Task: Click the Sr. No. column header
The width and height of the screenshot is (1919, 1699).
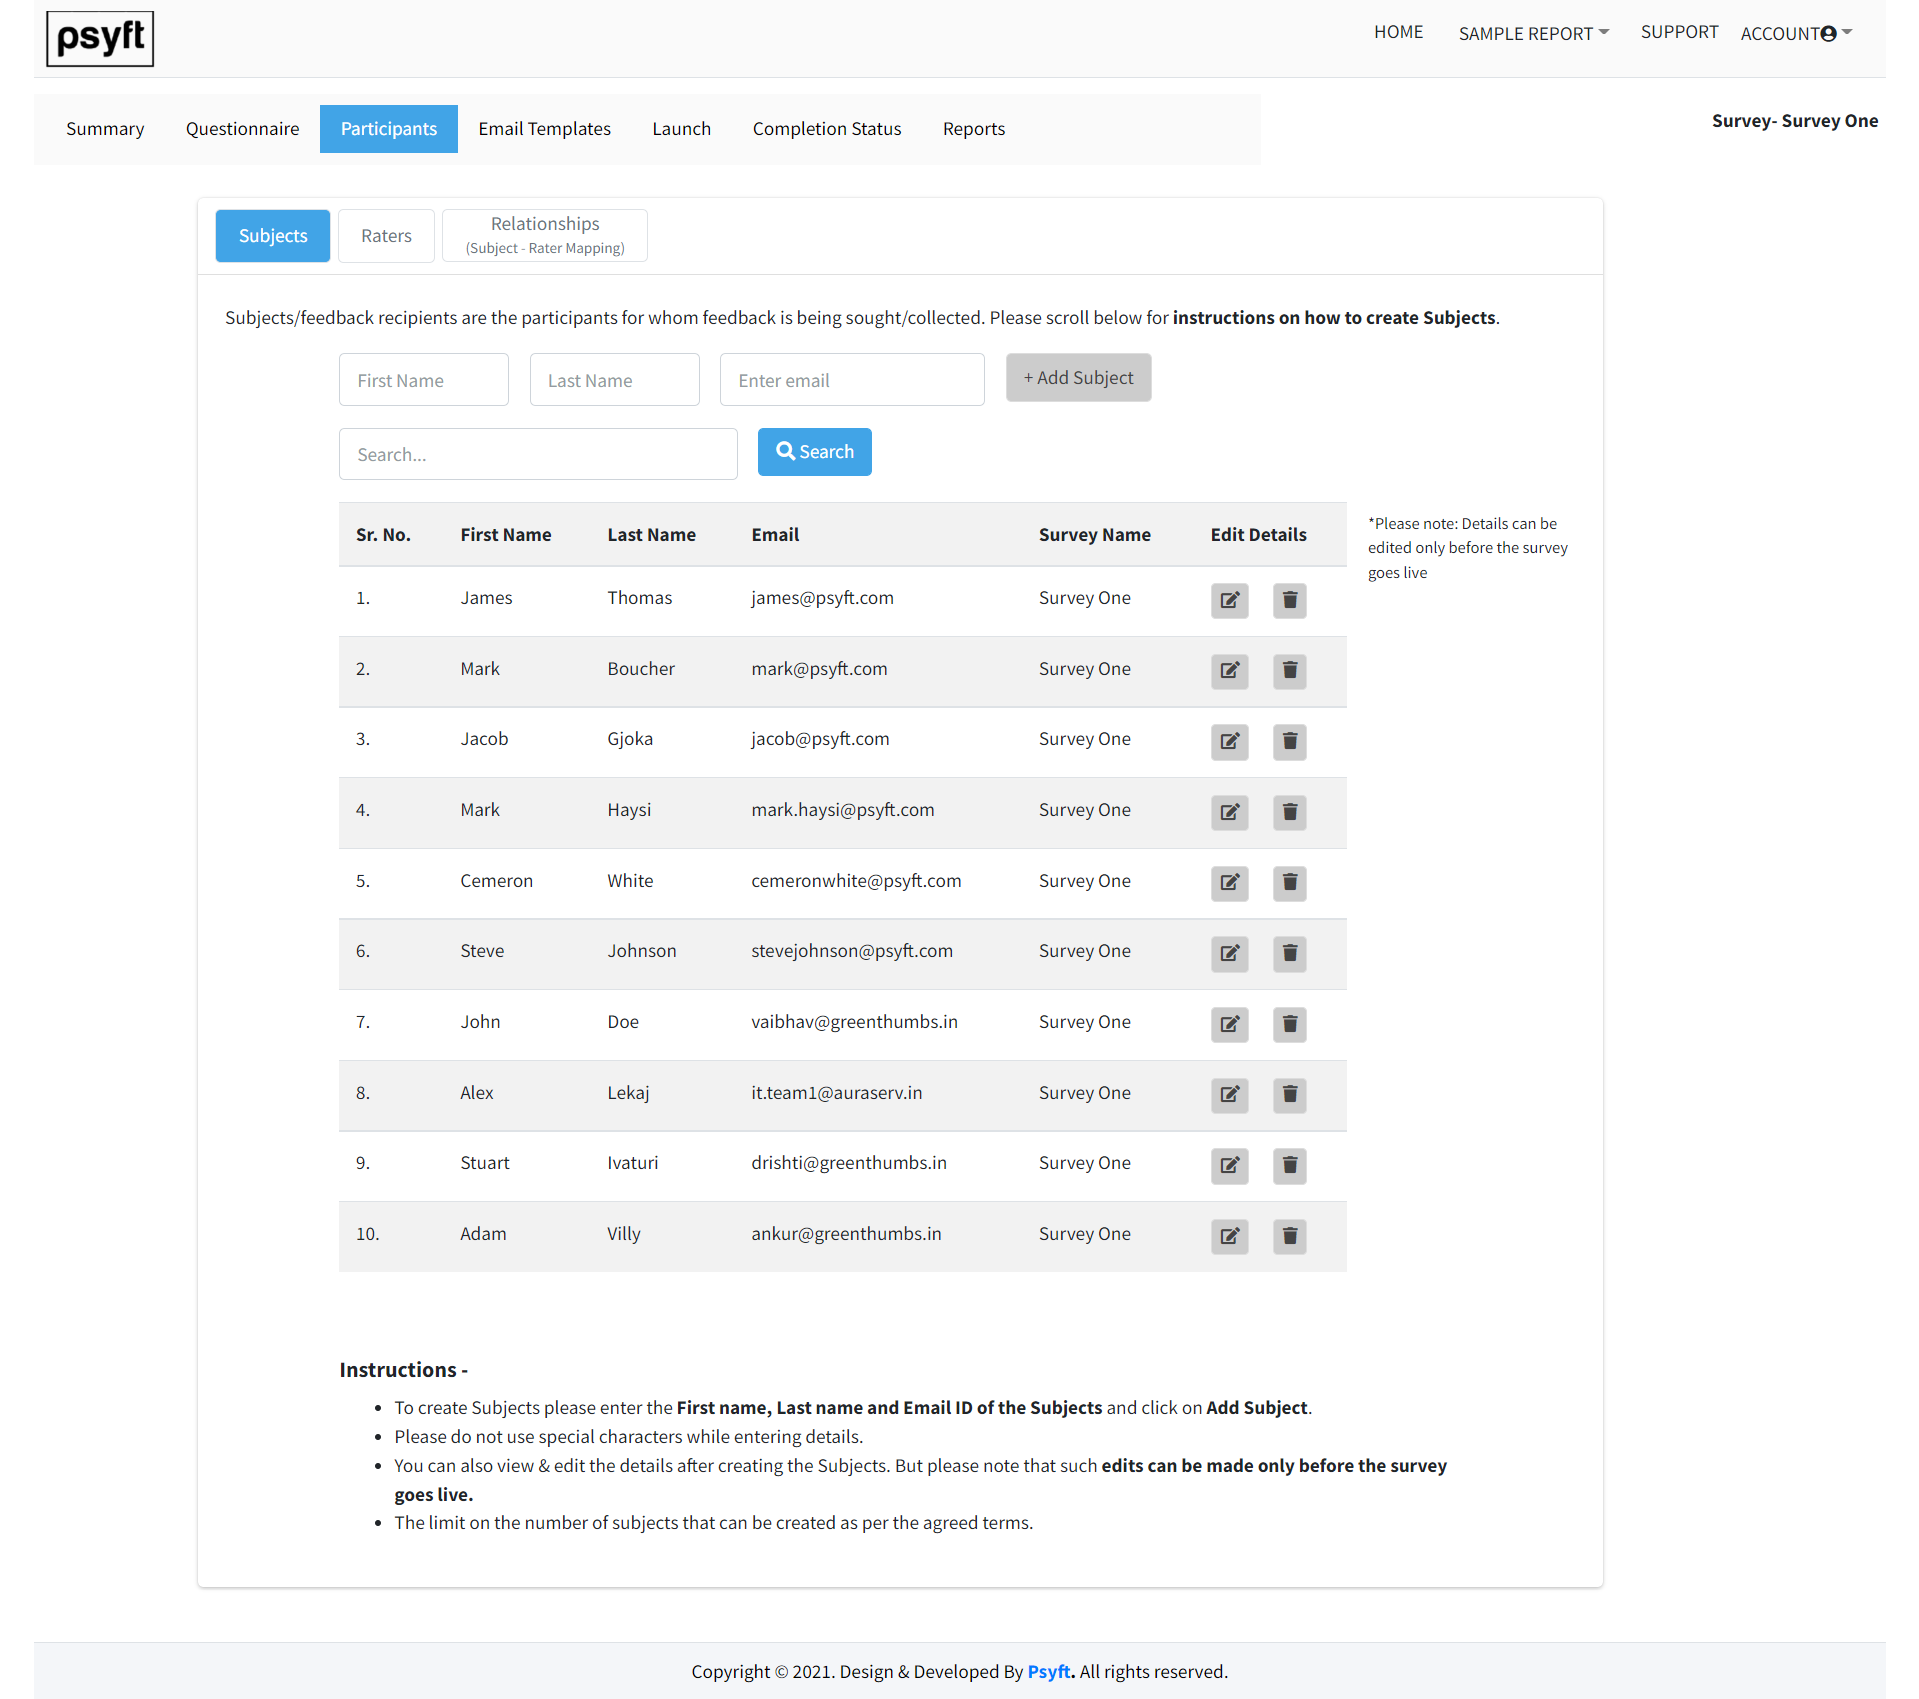Action: (x=383, y=535)
